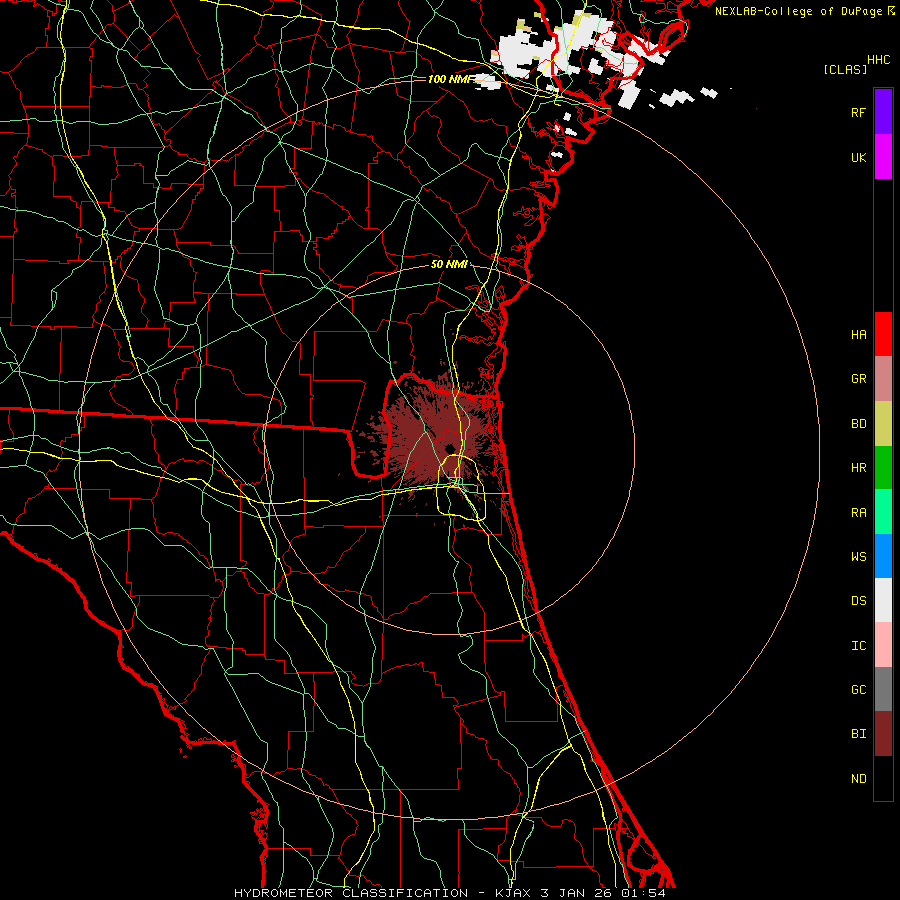The height and width of the screenshot is (900, 900).
Task: Click the BI brown legend swatch
Action: (883, 734)
